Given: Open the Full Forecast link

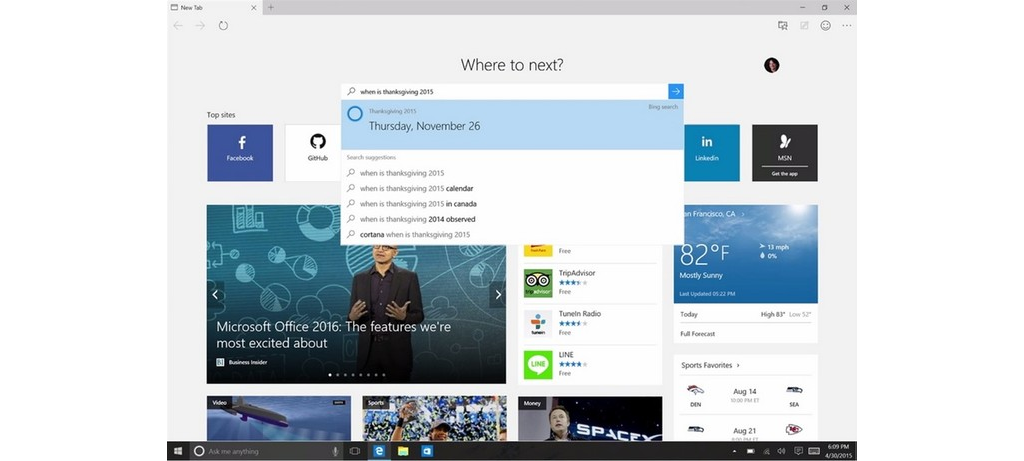Looking at the screenshot, I should pyautogui.click(x=697, y=334).
